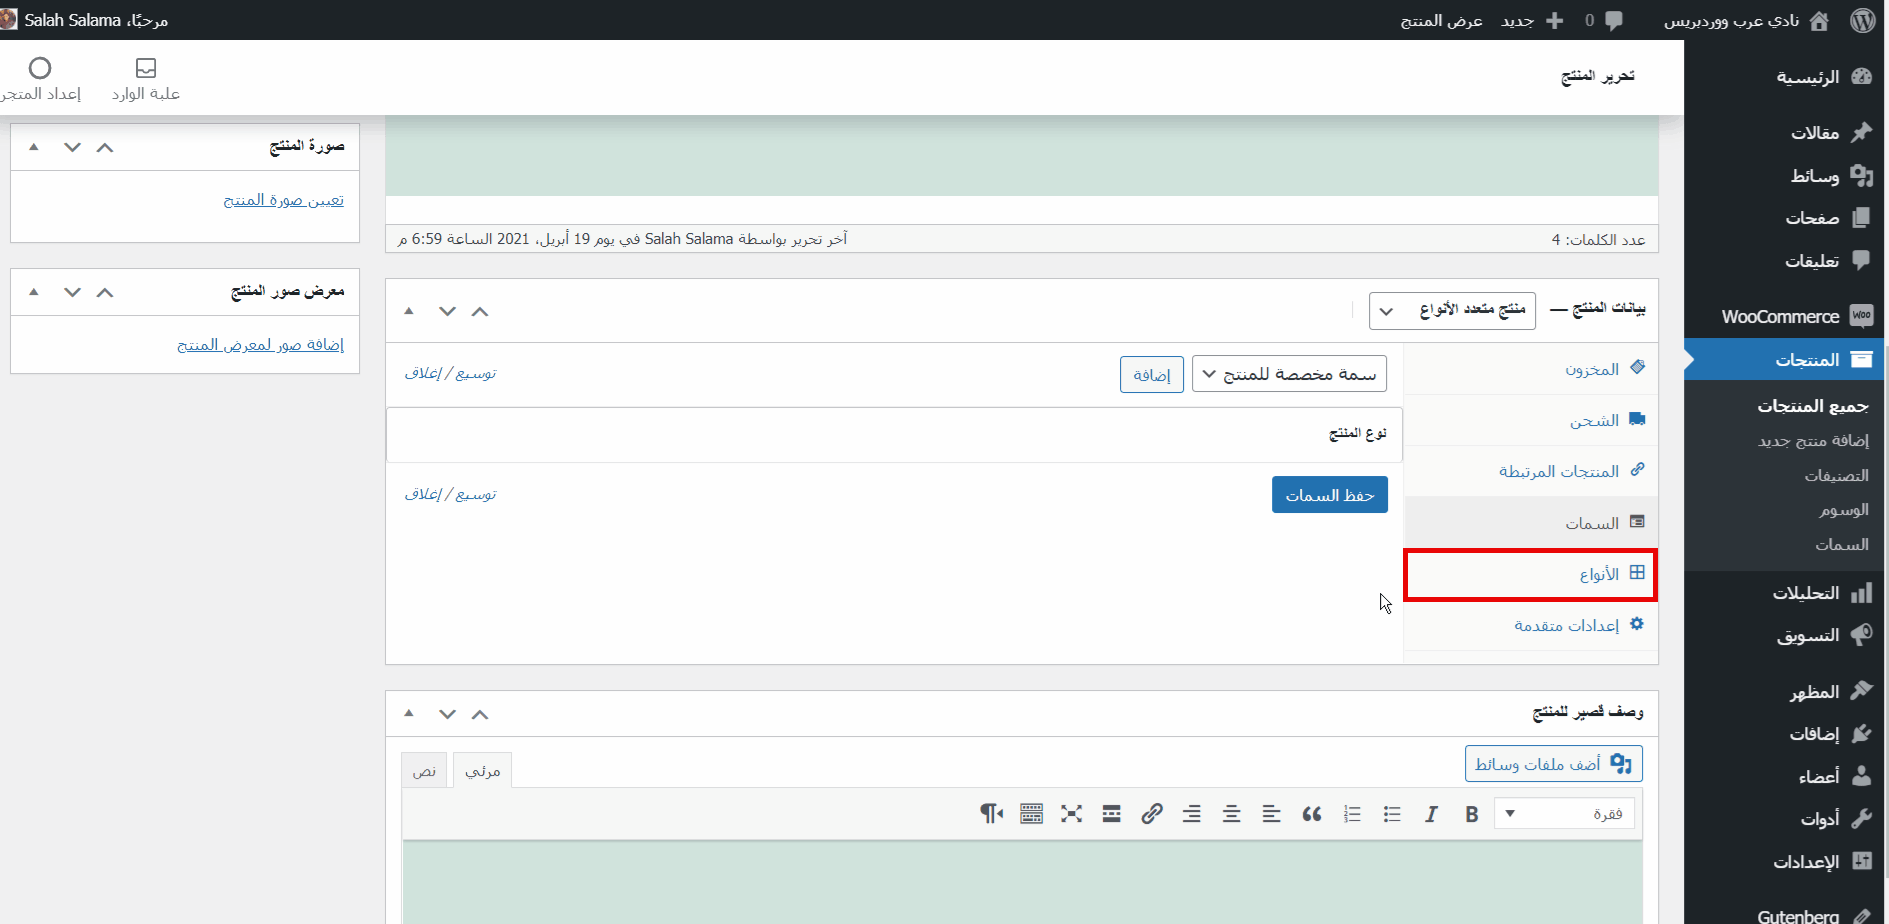Click the insert link icon
Image resolution: width=1889 pixels, height=924 pixels.
click(x=1151, y=814)
